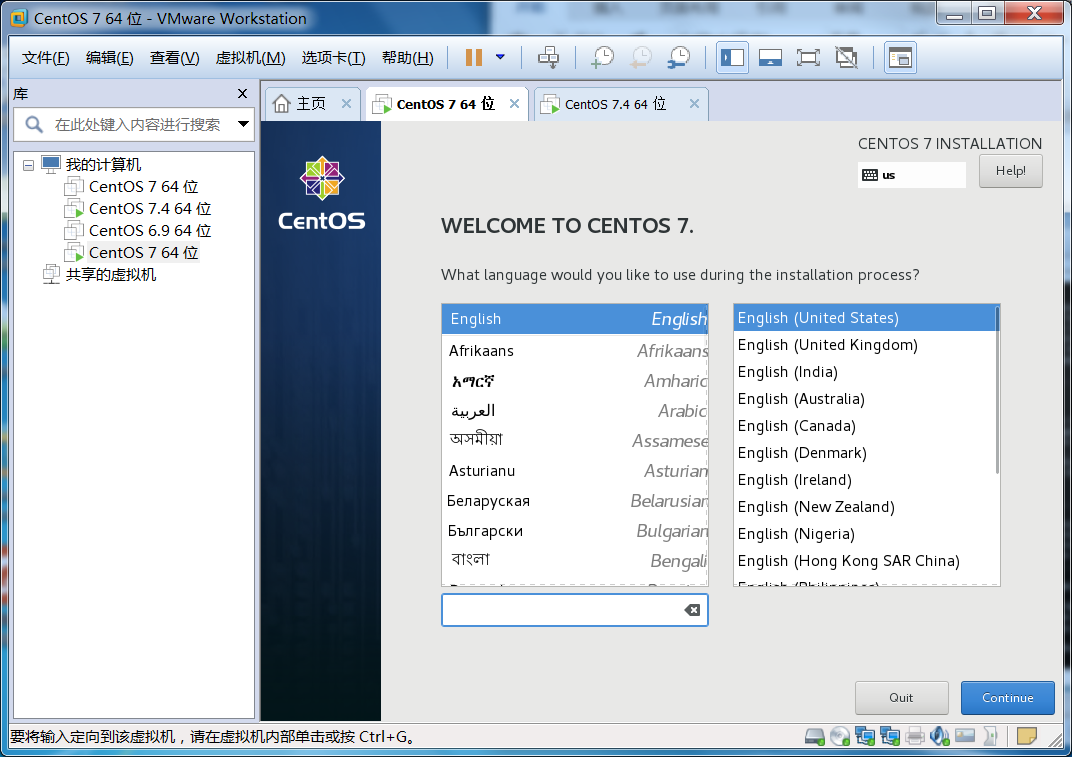Viewport: 1072px width, 757px height.
Task: Select Assamese in the language list
Action: tap(574, 441)
